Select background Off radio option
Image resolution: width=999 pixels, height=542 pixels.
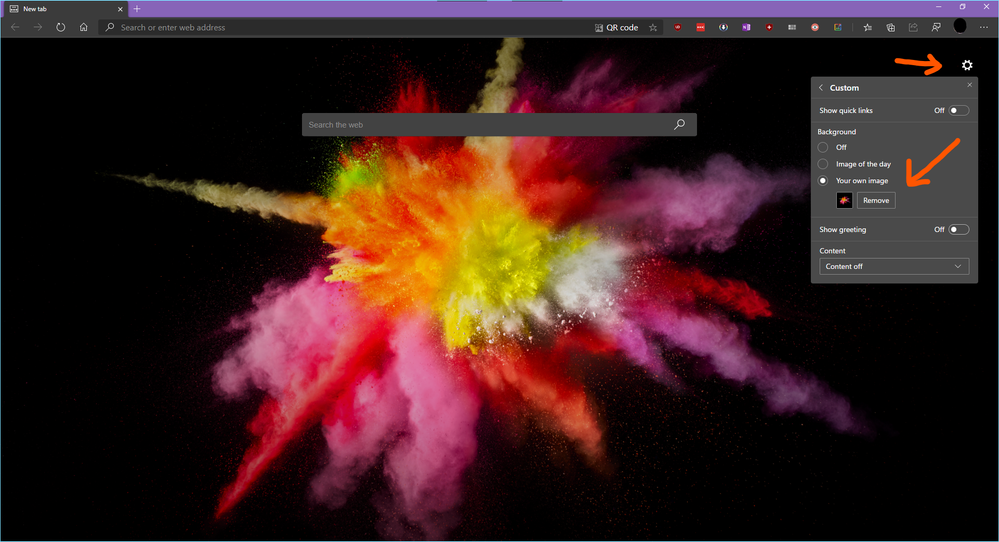pyautogui.click(x=823, y=147)
